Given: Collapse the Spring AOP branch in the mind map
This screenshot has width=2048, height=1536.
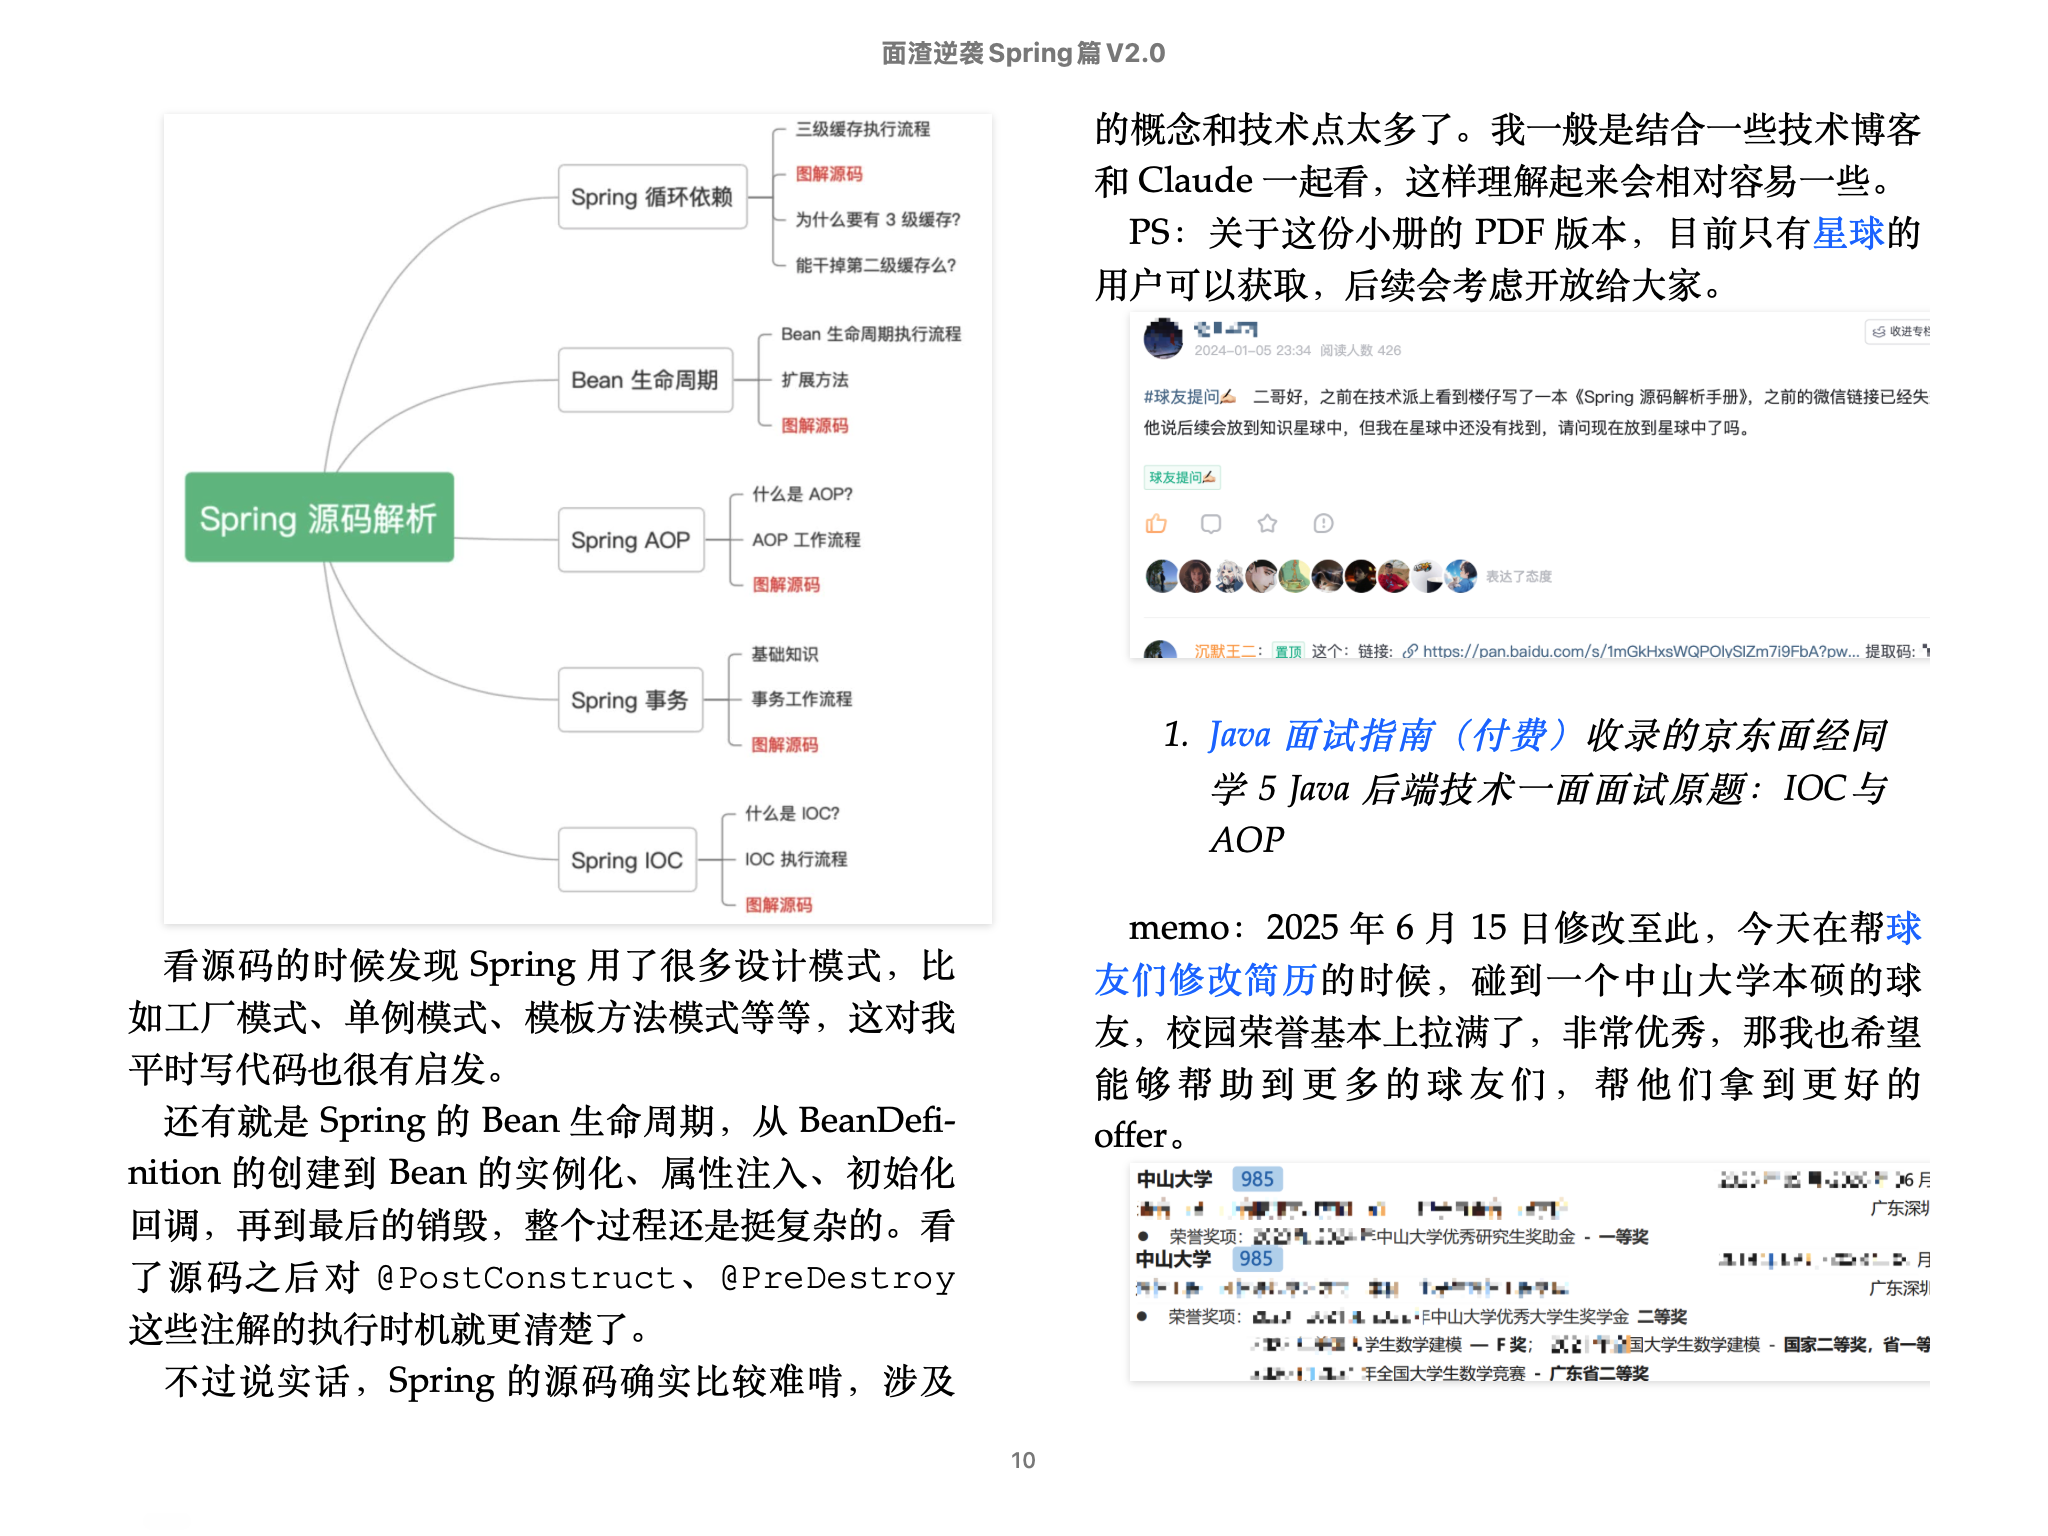Looking at the screenshot, I should point(631,539).
